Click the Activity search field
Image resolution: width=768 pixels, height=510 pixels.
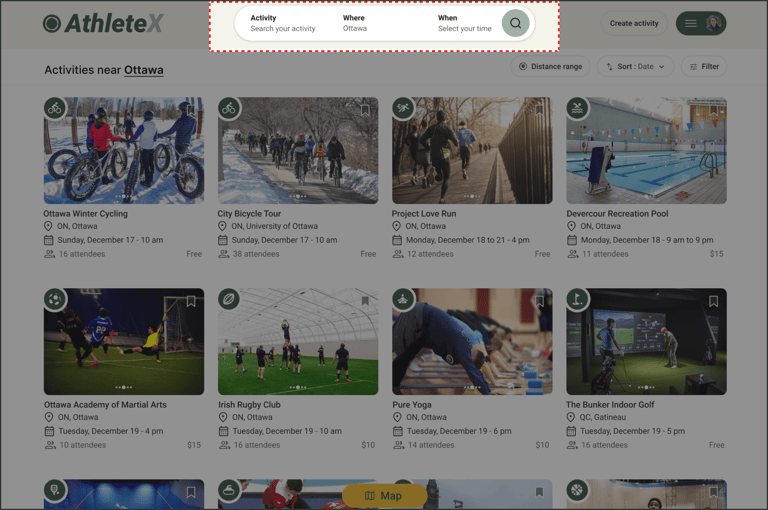[x=283, y=23]
